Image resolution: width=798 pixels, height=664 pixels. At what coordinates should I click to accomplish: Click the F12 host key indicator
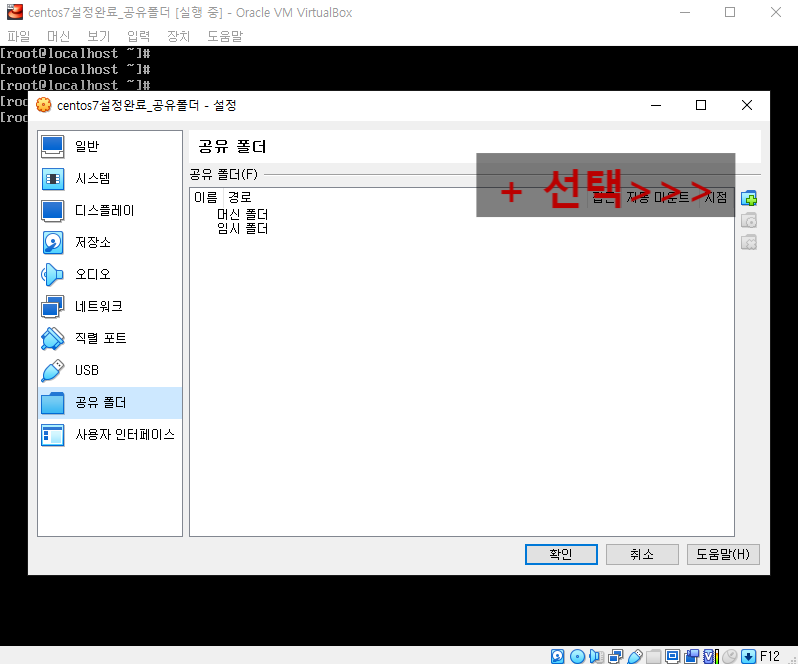770,656
